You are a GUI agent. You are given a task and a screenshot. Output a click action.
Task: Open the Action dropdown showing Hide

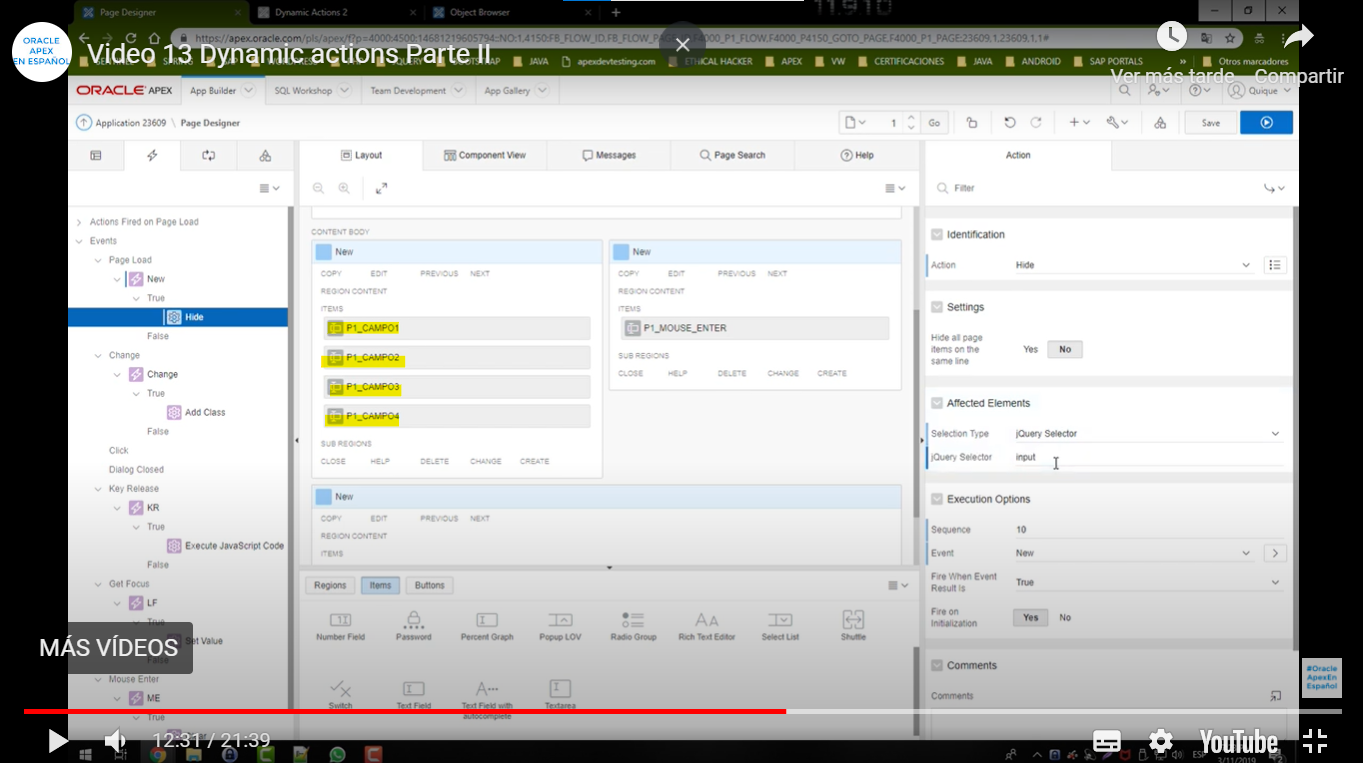click(1133, 265)
